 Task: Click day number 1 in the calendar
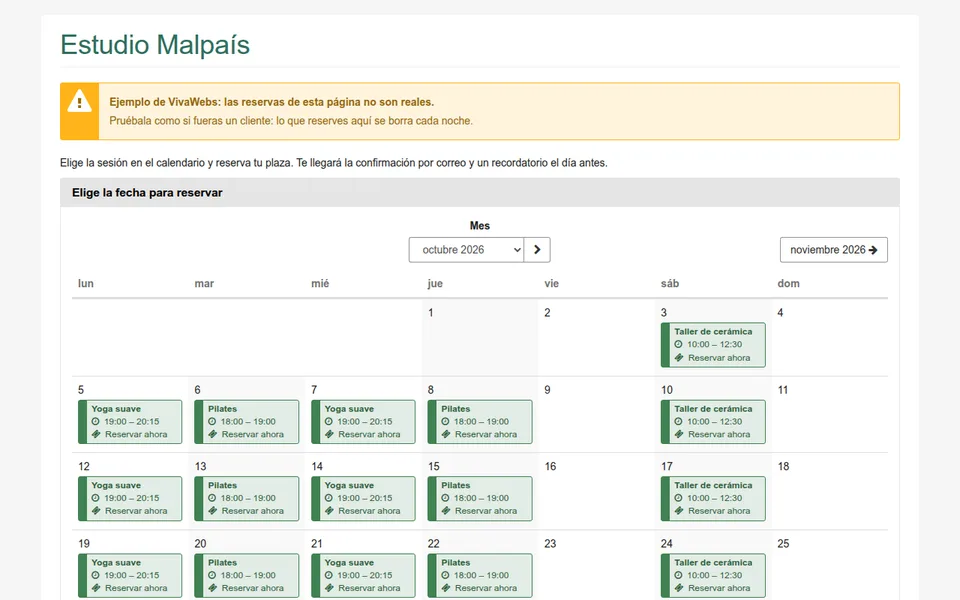coord(430,313)
